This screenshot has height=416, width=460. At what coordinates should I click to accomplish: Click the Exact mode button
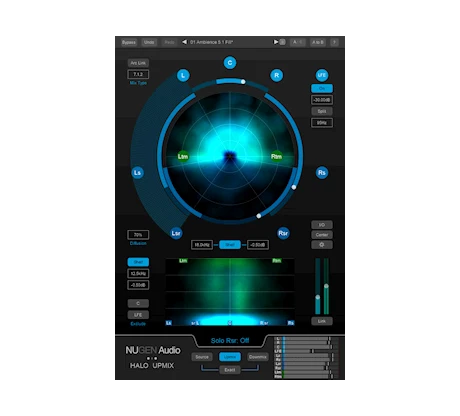[x=230, y=370]
